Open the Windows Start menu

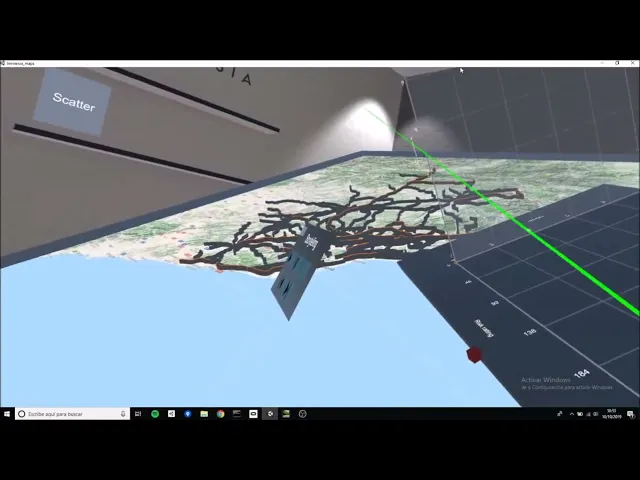tap(7, 414)
